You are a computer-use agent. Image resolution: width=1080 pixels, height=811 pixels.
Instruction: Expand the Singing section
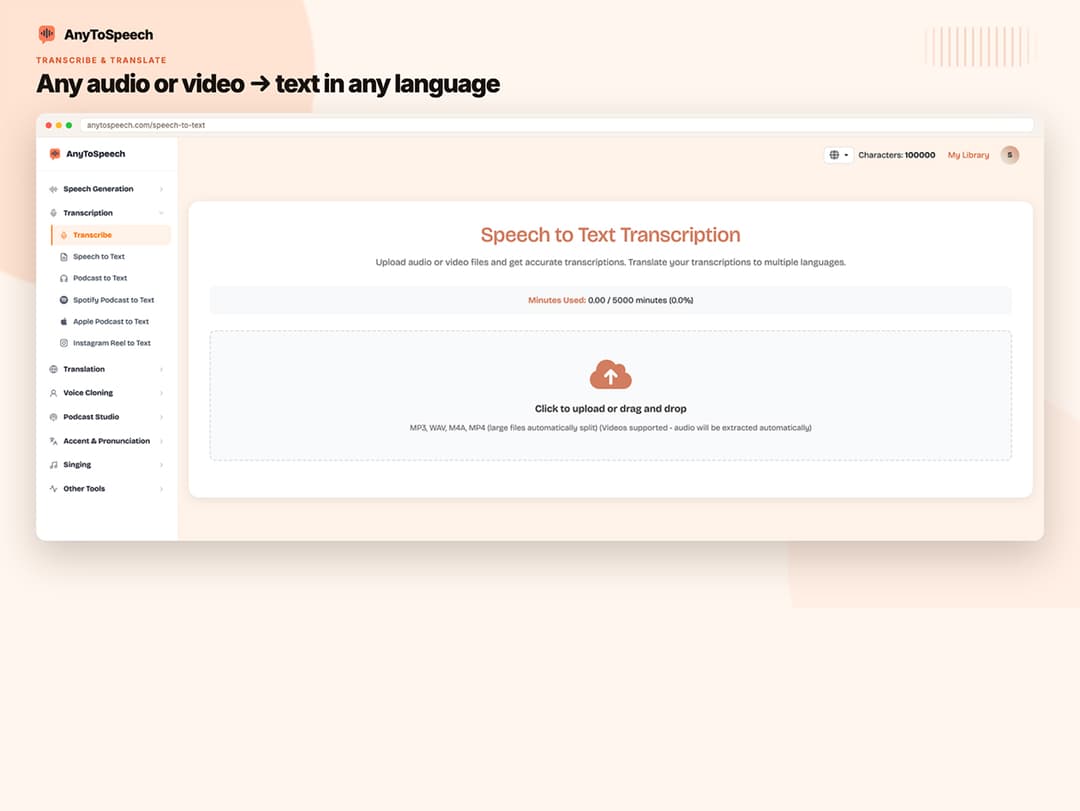[x=106, y=464]
